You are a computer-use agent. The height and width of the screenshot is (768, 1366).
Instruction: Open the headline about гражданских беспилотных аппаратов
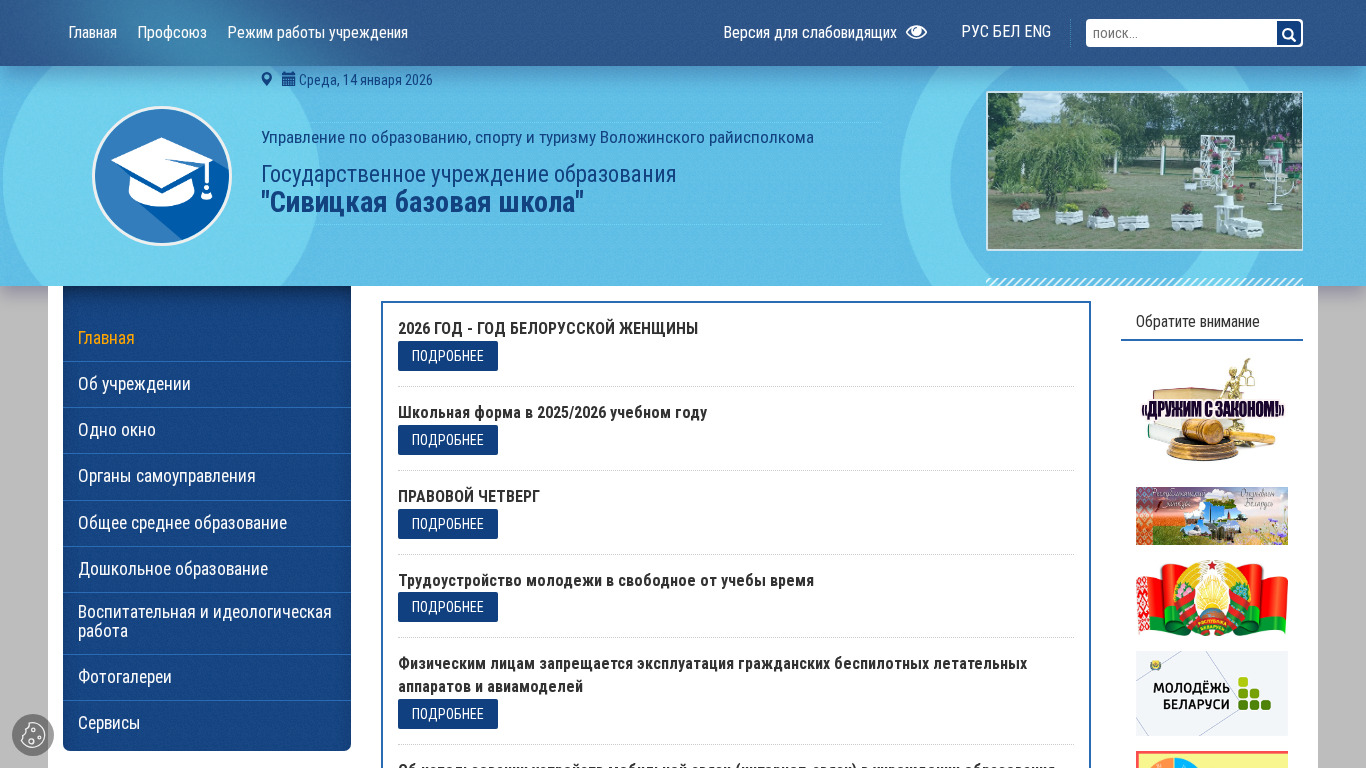click(x=713, y=675)
